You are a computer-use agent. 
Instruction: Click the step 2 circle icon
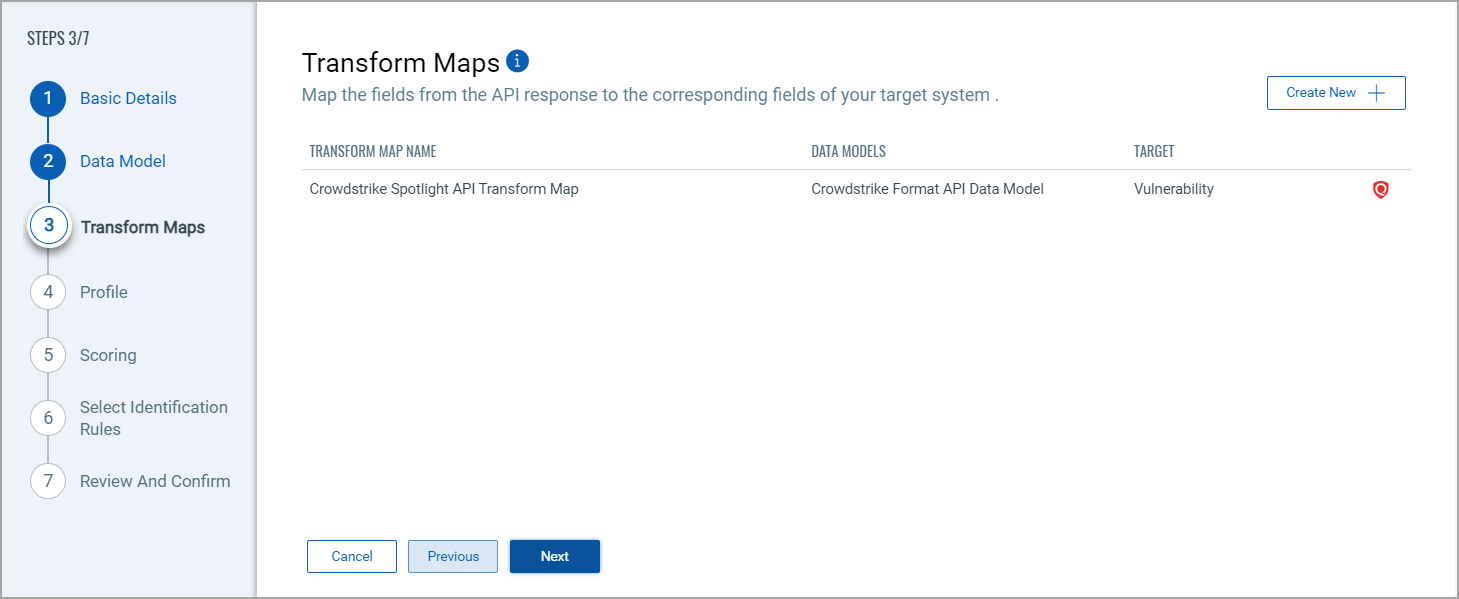(48, 162)
